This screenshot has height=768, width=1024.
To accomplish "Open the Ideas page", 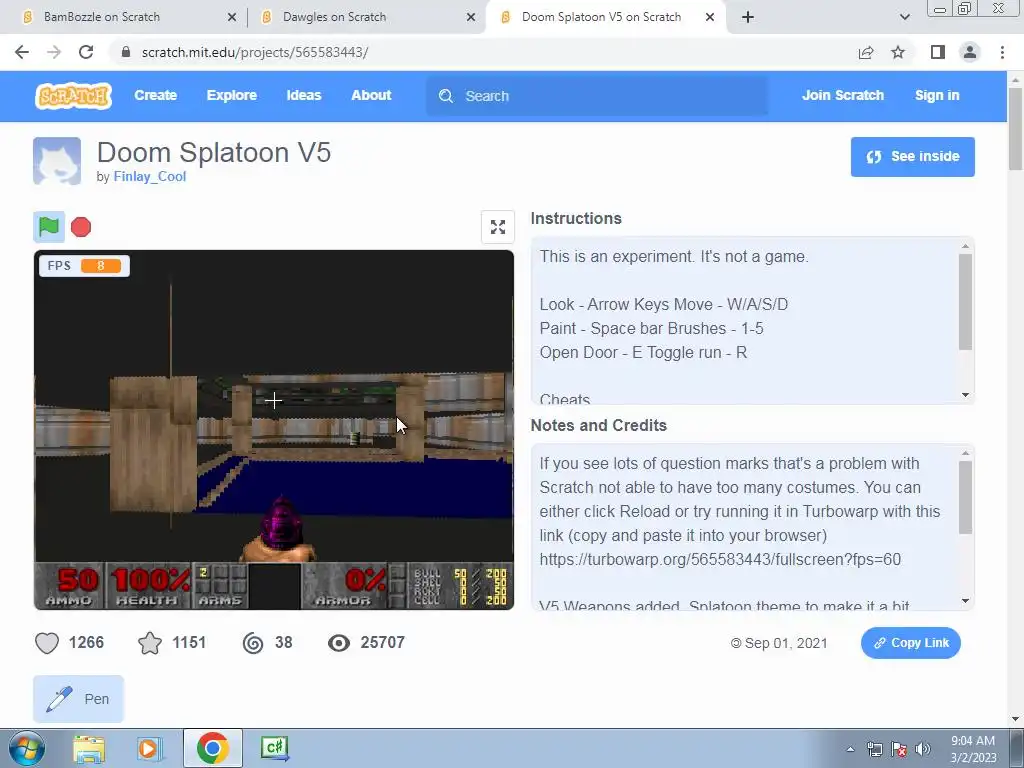I will (x=304, y=95).
